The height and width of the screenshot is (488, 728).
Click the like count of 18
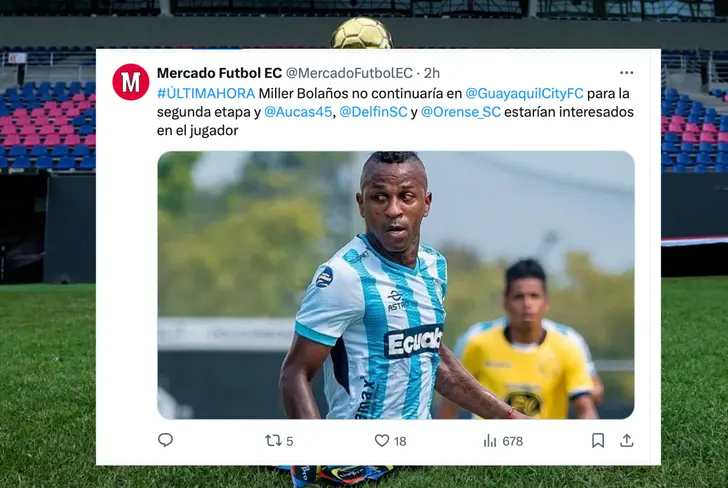(400, 441)
